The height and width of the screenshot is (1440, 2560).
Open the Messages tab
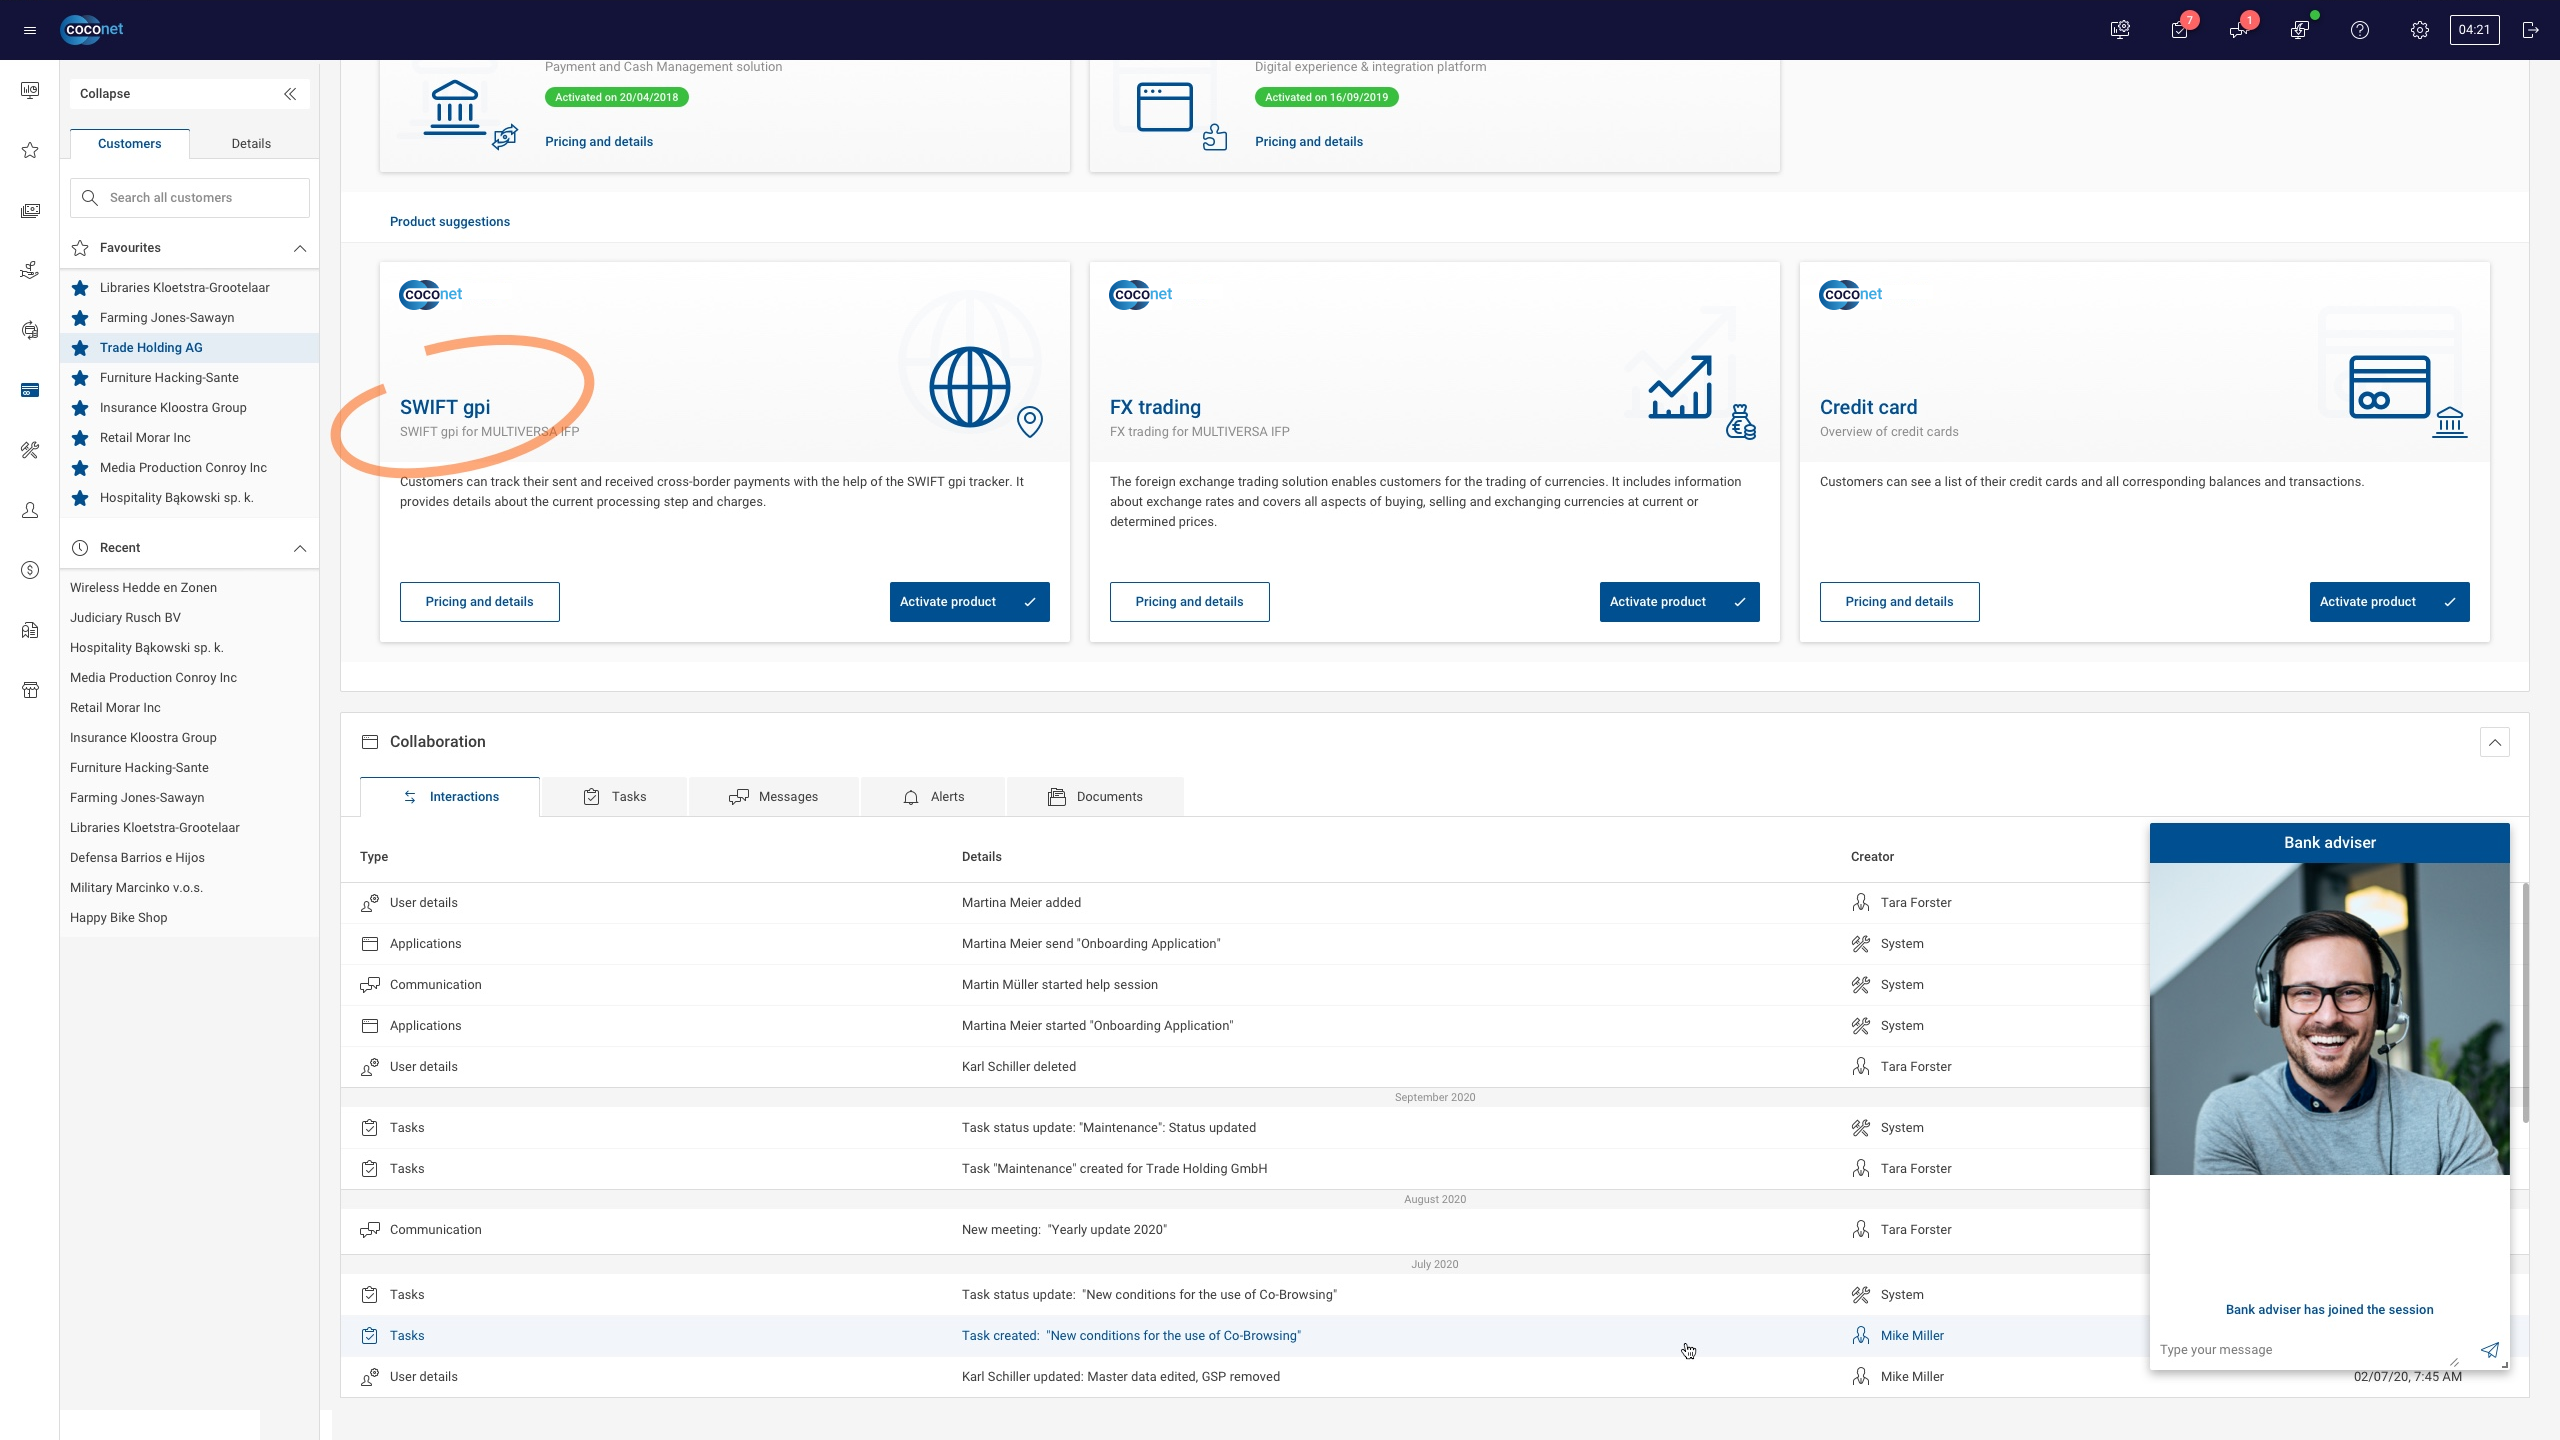(x=774, y=797)
